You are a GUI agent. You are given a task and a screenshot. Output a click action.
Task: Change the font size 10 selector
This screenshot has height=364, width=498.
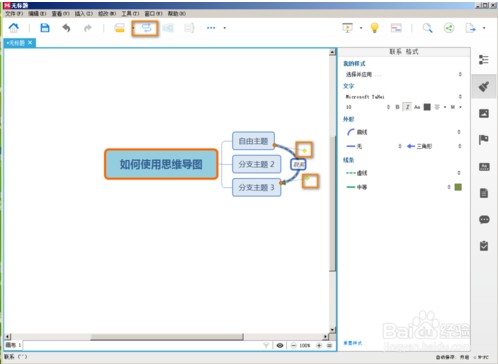click(x=367, y=107)
